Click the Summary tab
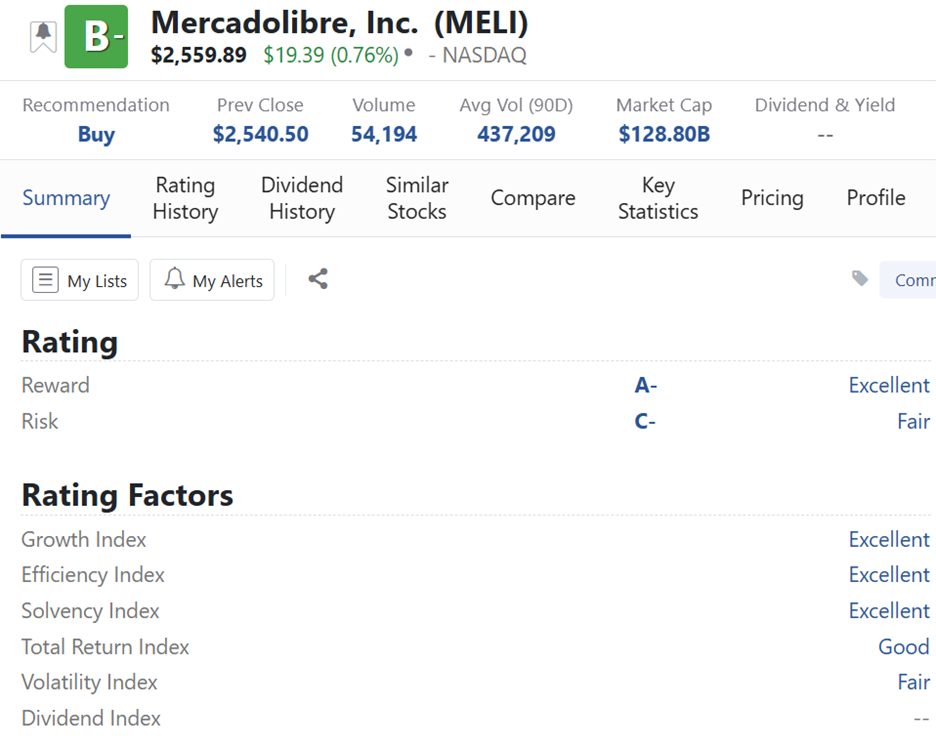Screen dimensions: 936x747 (66, 198)
